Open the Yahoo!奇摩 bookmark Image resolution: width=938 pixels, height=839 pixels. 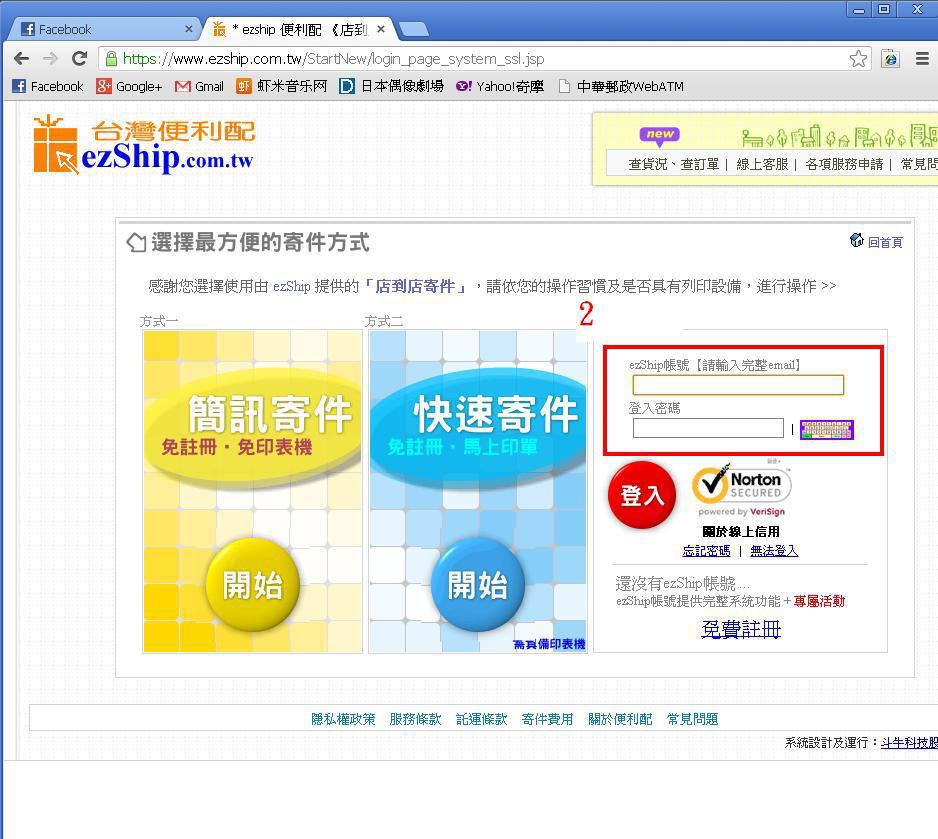[500, 86]
